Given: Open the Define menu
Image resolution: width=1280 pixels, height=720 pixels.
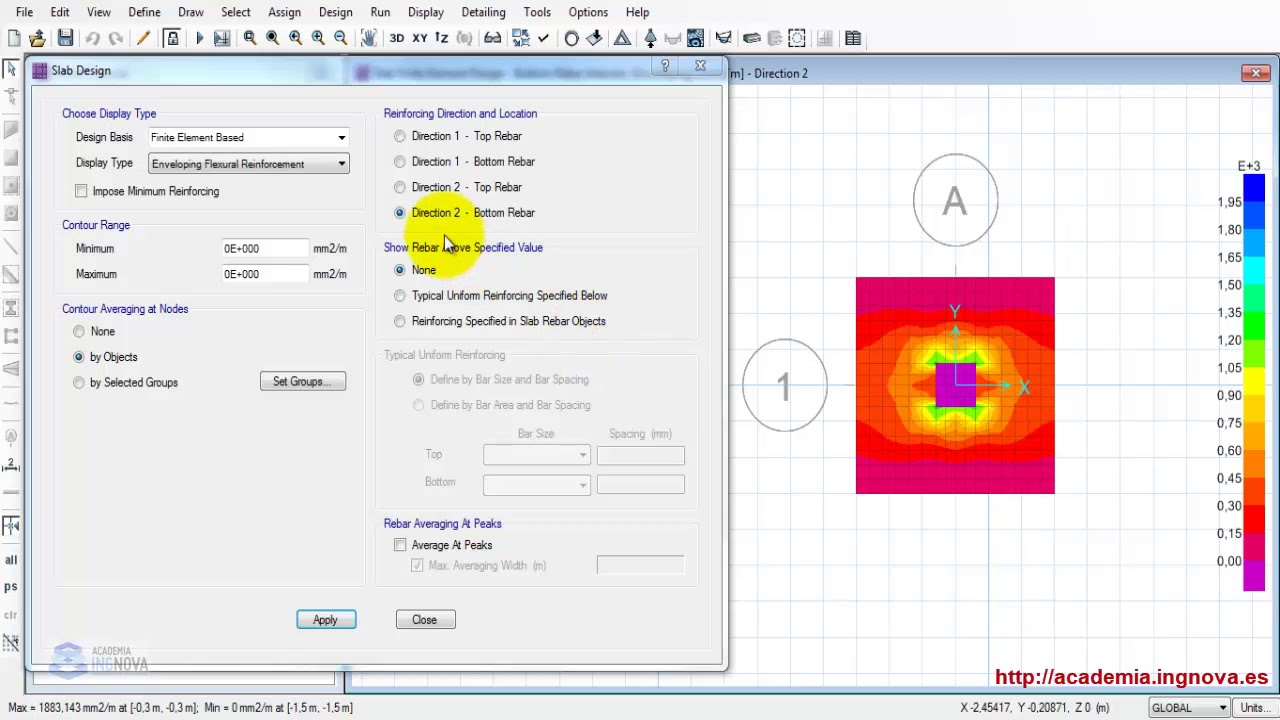Looking at the screenshot, I should 144,12.
